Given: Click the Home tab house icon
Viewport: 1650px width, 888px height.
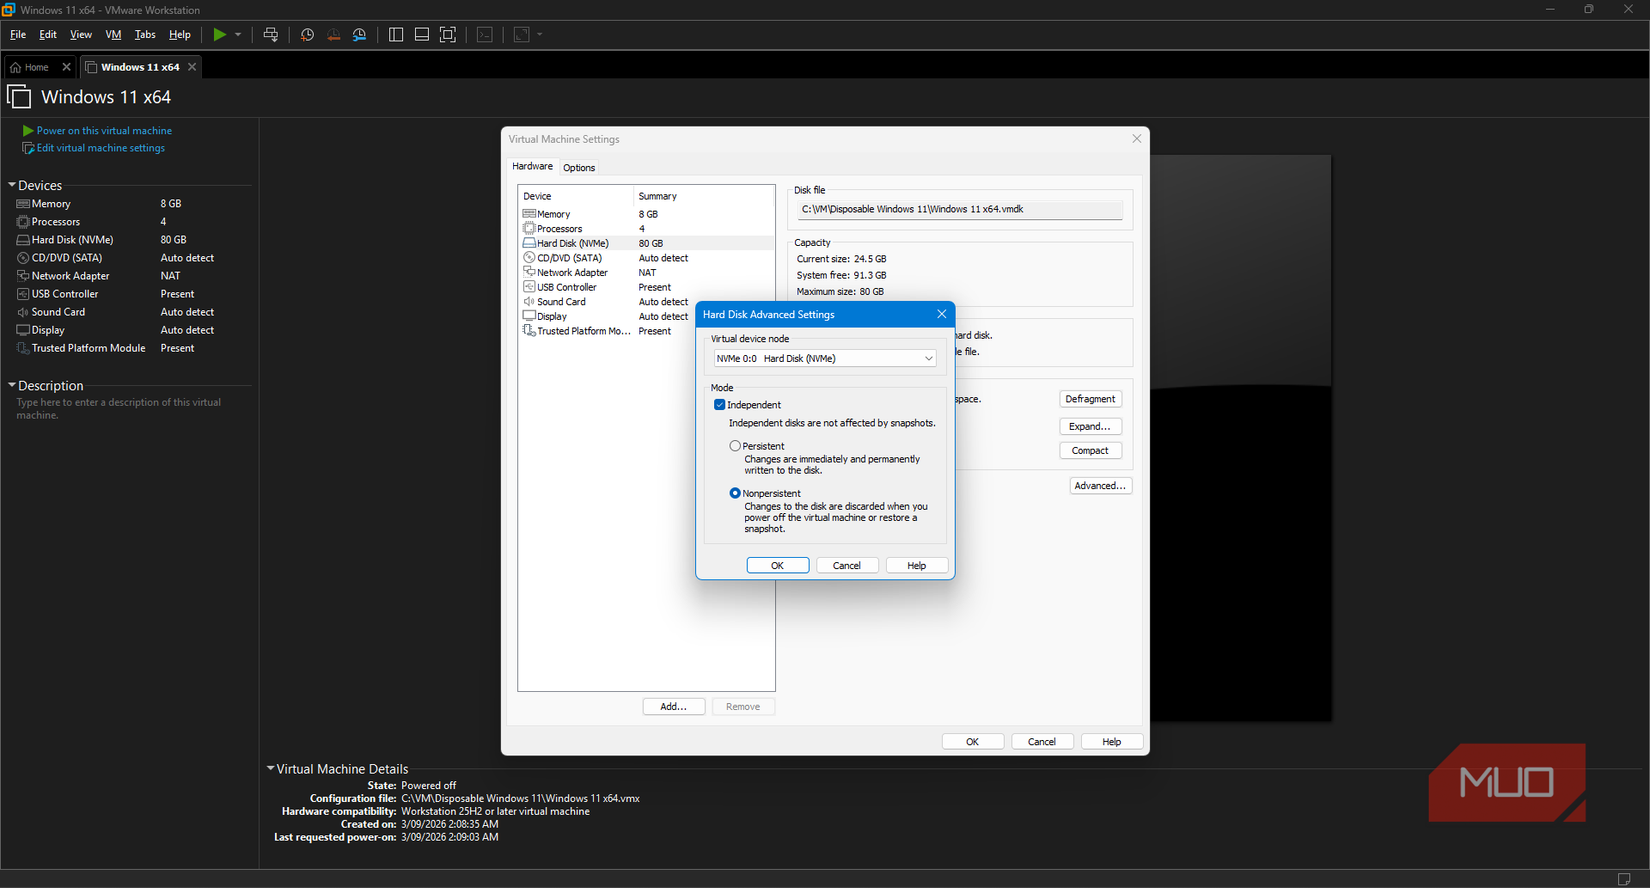Looking at the screenshot, I should point(15,67).
